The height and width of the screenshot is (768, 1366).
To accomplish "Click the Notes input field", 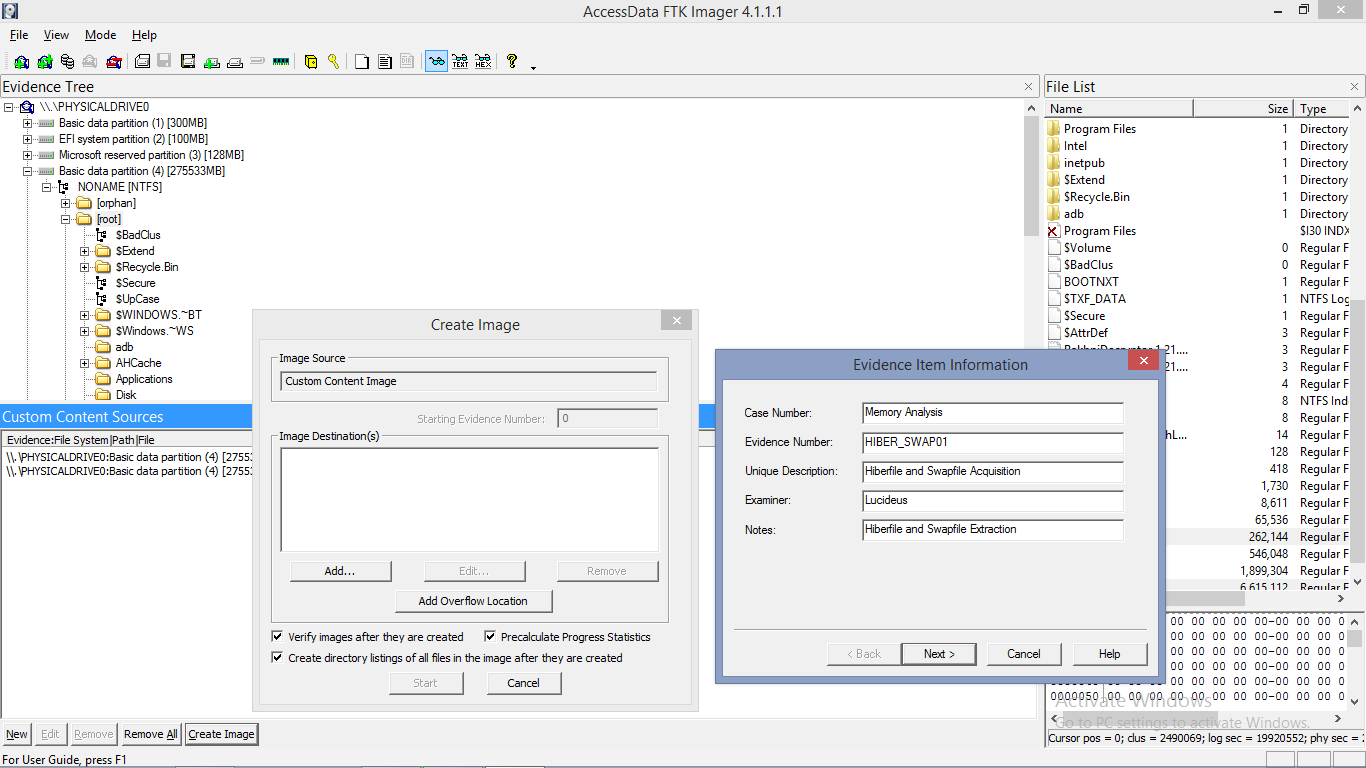I will [x=993, y=530].
